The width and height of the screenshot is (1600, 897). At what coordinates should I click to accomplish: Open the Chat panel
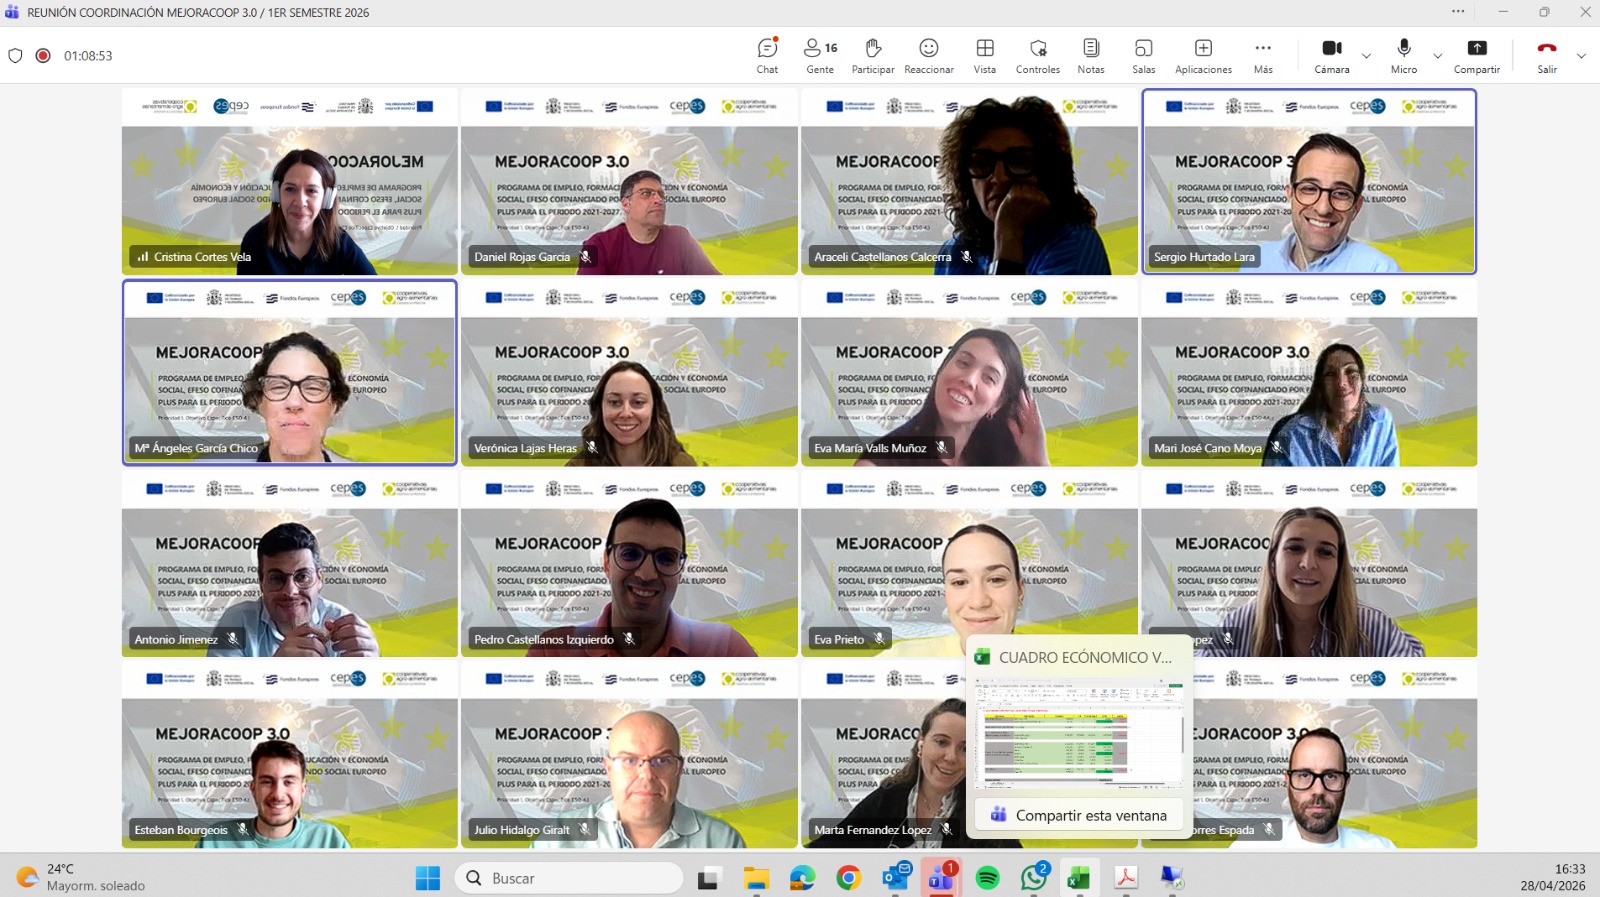tap(767, 55)
